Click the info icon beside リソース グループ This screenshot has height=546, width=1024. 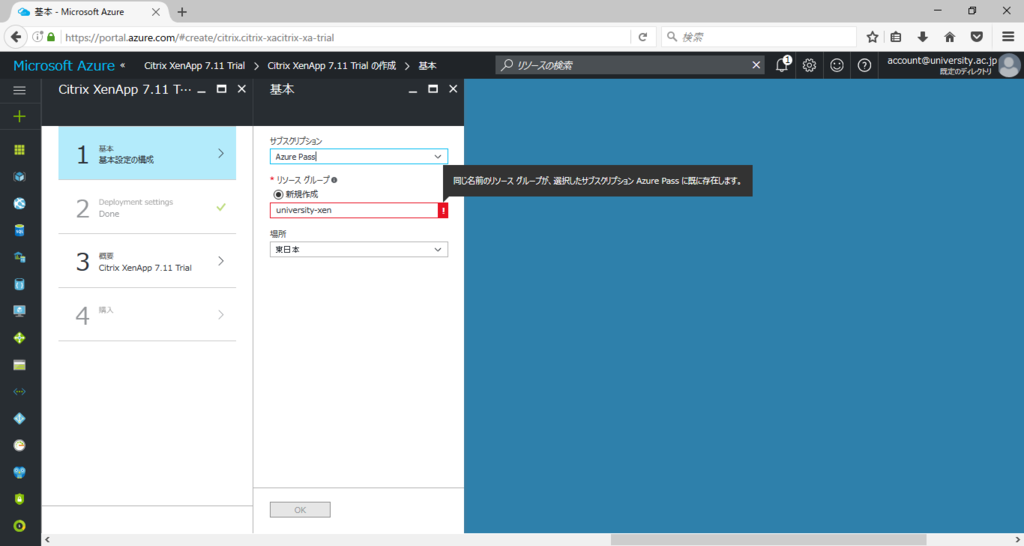(x=334, y=180)
